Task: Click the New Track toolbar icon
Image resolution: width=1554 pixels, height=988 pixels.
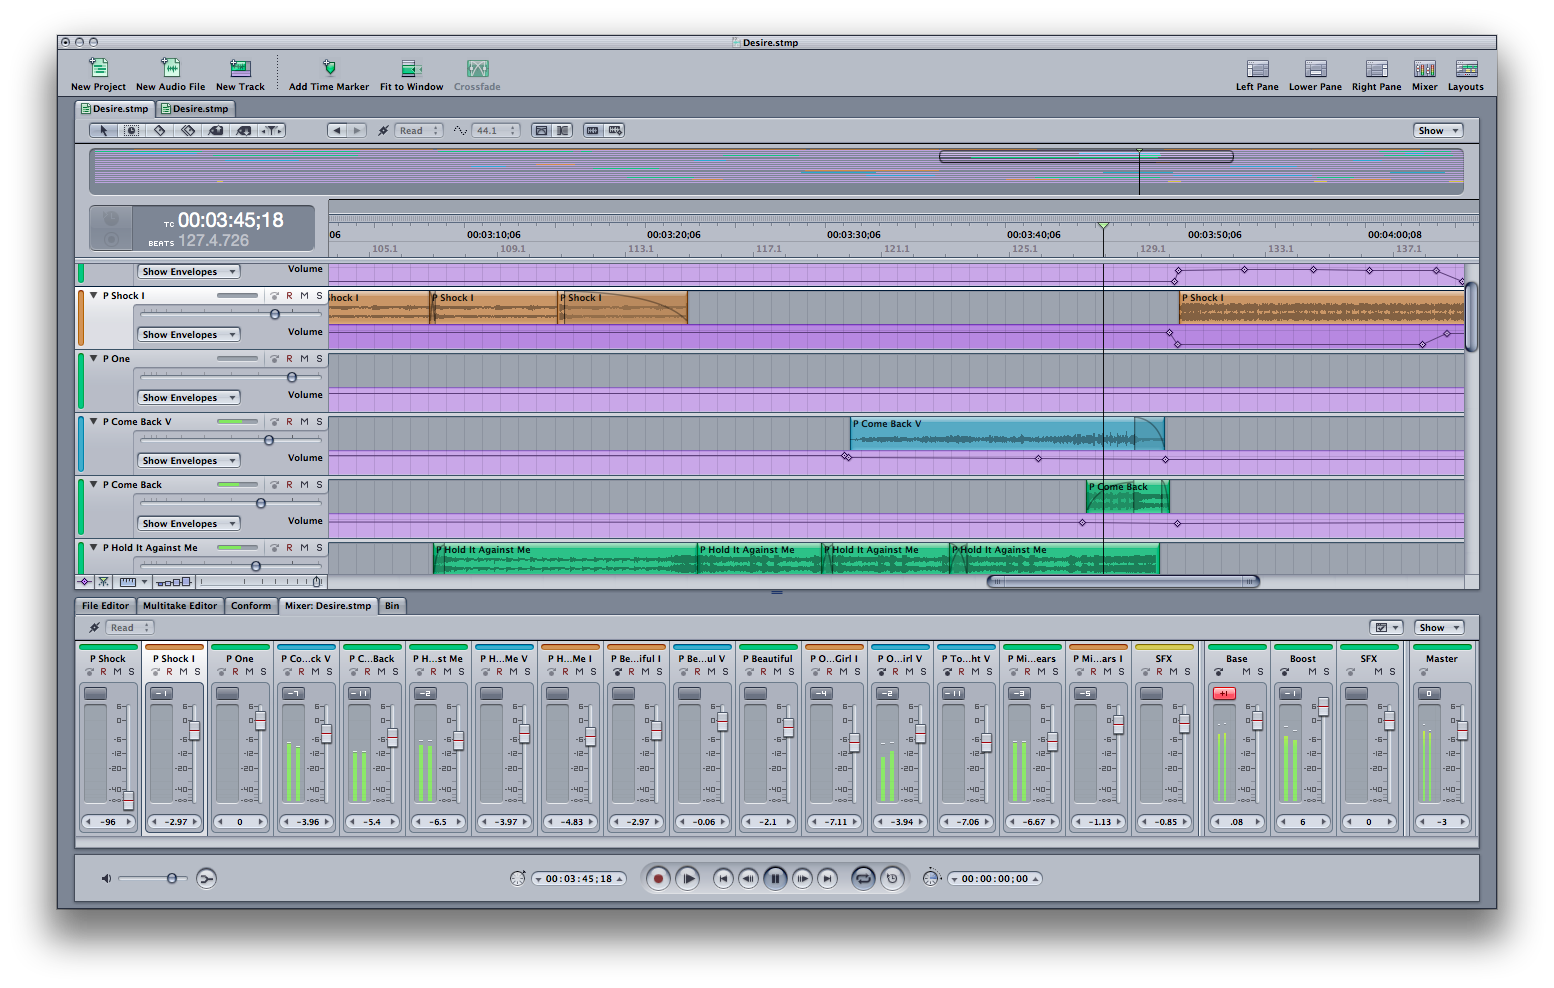Action: (240, 69)
